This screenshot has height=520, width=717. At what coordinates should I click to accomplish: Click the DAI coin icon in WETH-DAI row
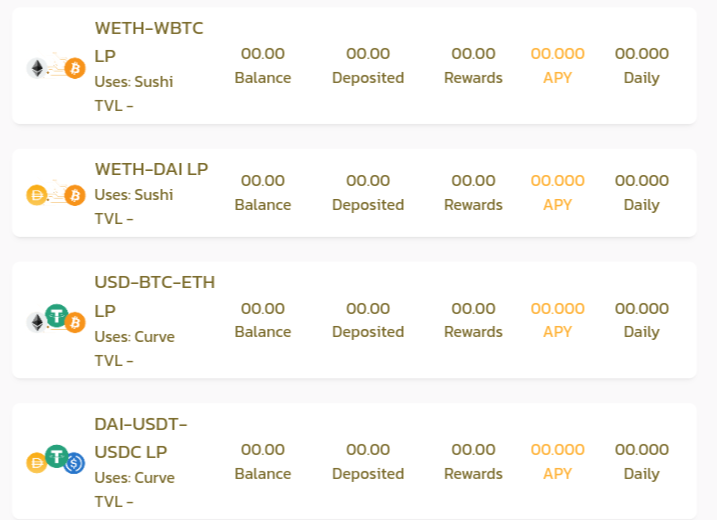[37, 196]
